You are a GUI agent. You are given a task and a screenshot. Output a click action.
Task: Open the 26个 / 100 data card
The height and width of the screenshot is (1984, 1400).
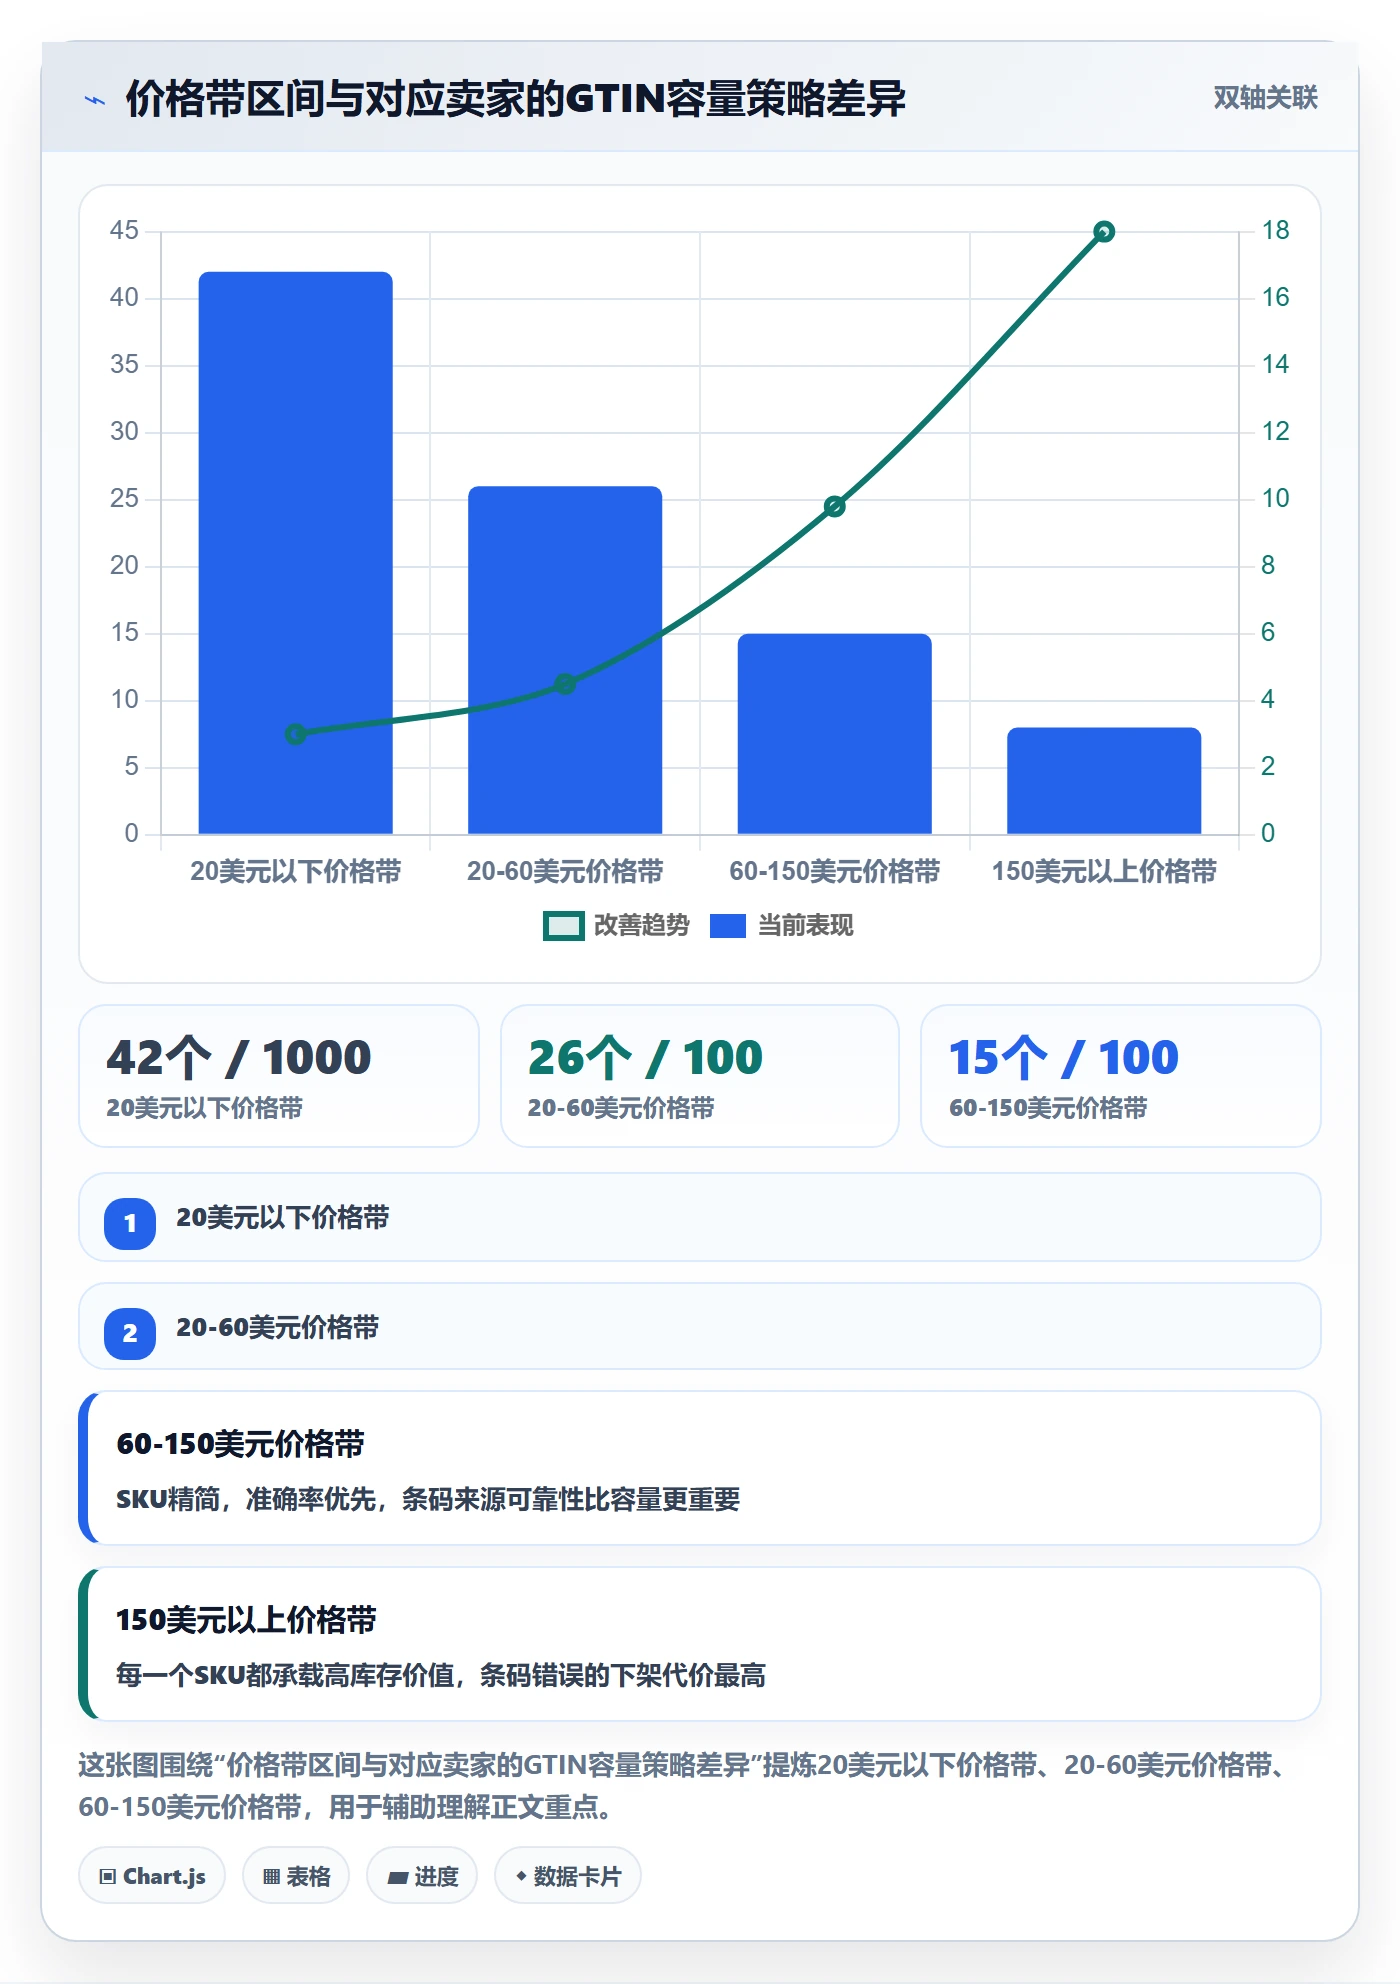tap(700, 1076)
